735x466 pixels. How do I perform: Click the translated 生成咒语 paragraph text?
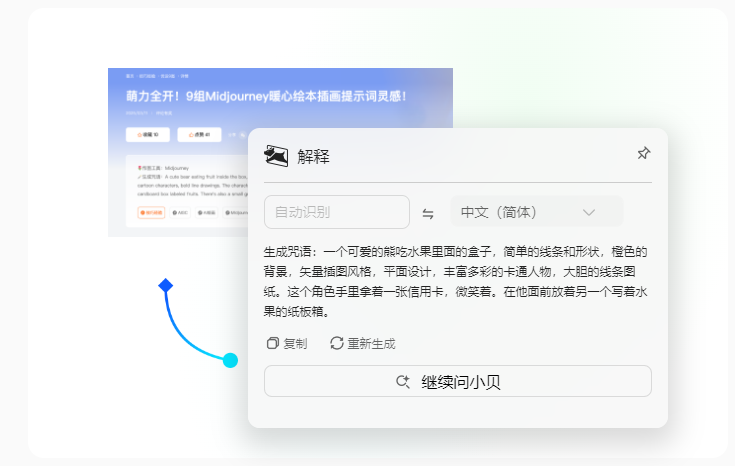[x=455, y=281]
